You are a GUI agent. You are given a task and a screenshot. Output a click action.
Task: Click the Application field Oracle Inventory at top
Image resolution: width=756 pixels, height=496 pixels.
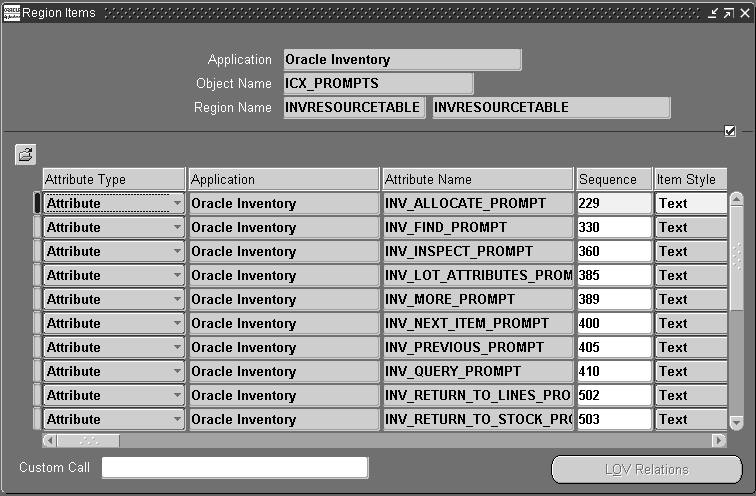click(x=403, y=60)
